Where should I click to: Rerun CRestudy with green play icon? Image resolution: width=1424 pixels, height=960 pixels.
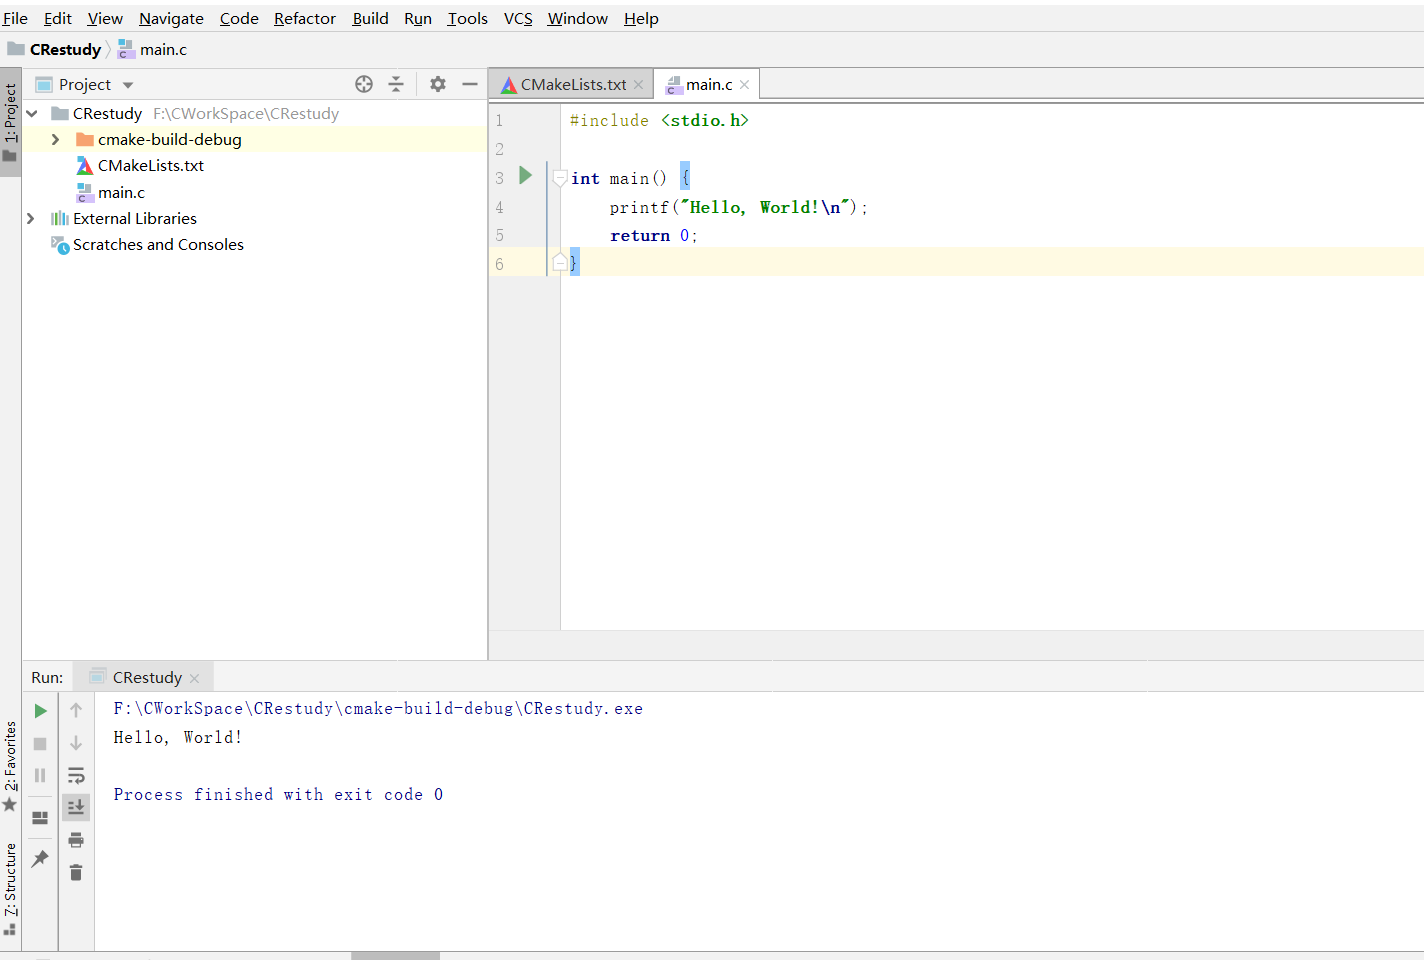point(40,710)
